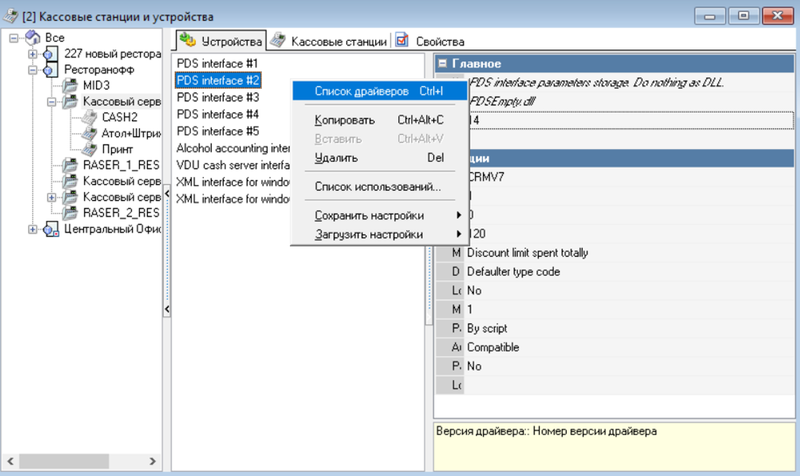Select Alcohol accounting interface row
Screen dimensions: 800x476
click(233, 148)
